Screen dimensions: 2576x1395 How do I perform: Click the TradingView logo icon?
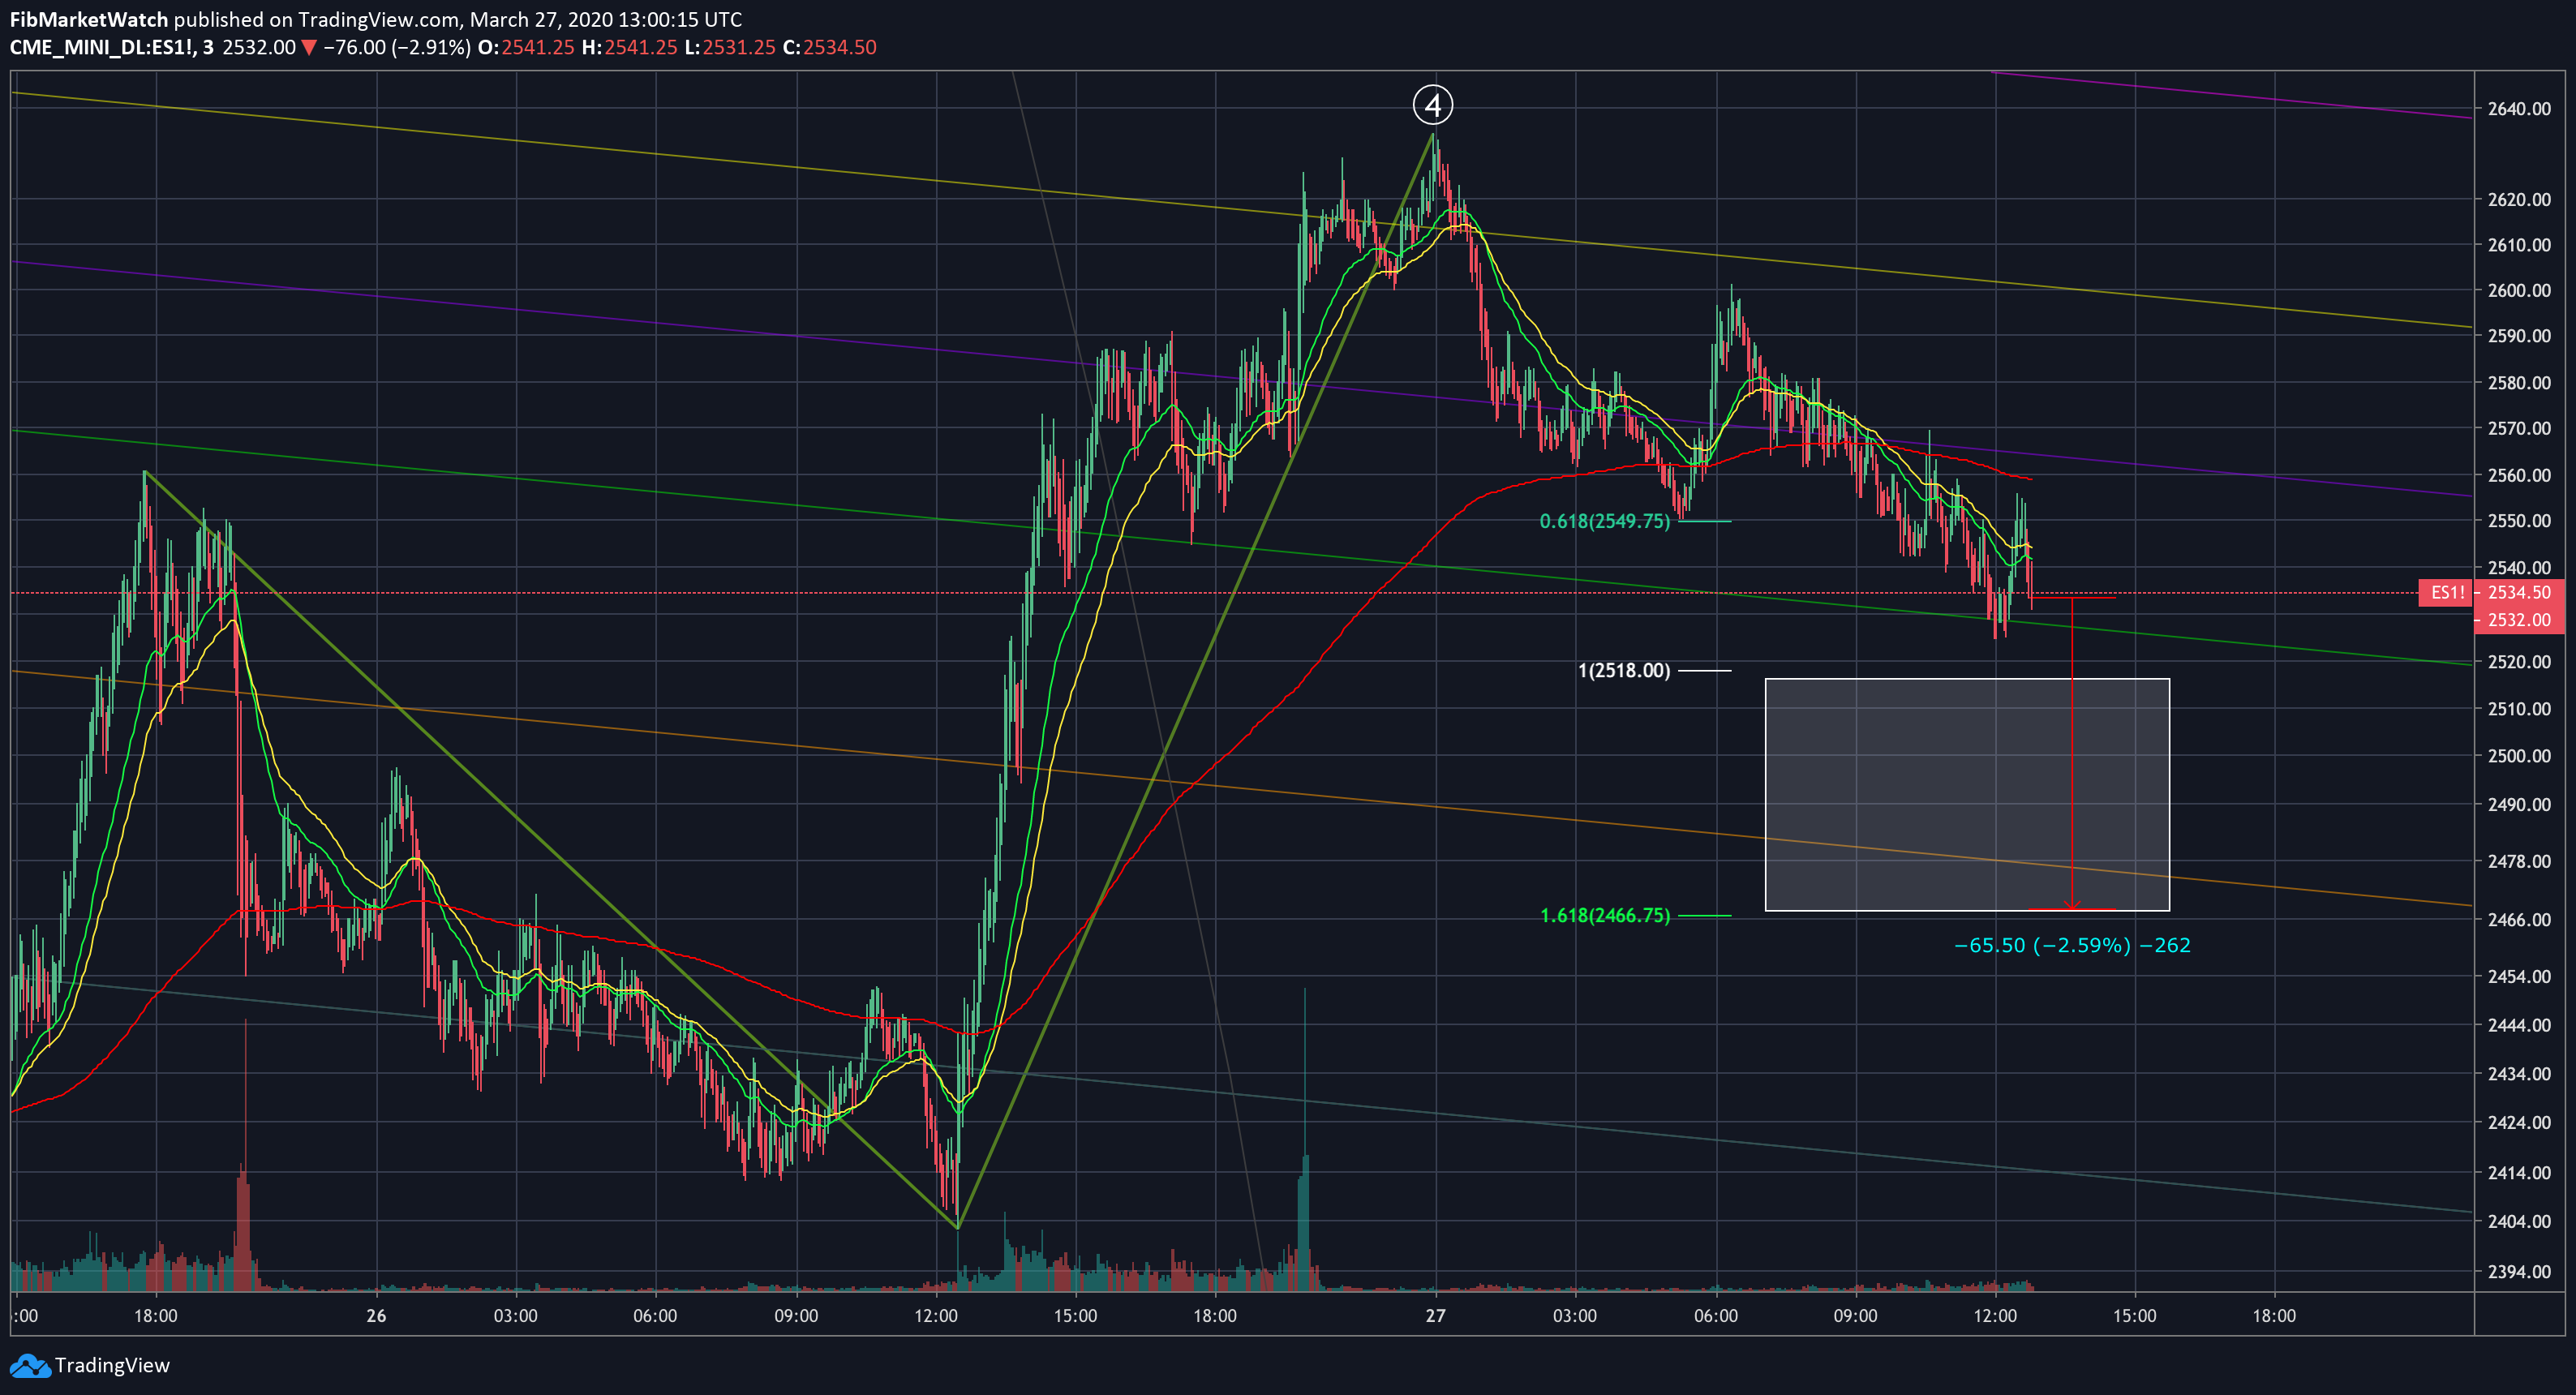coord(29,1366)
